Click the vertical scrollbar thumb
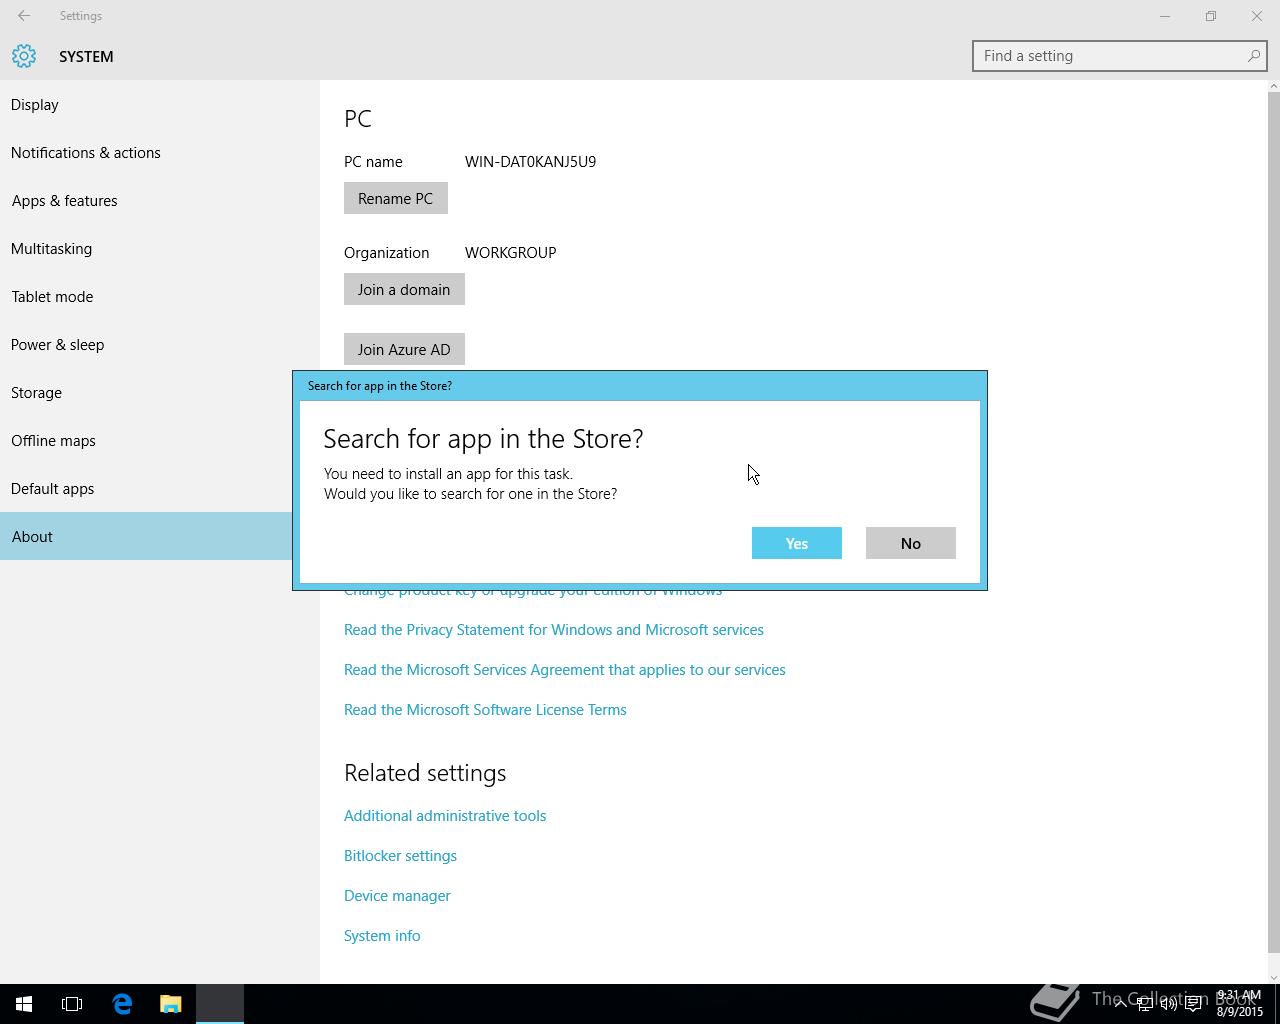 (x=1273, y=523)
